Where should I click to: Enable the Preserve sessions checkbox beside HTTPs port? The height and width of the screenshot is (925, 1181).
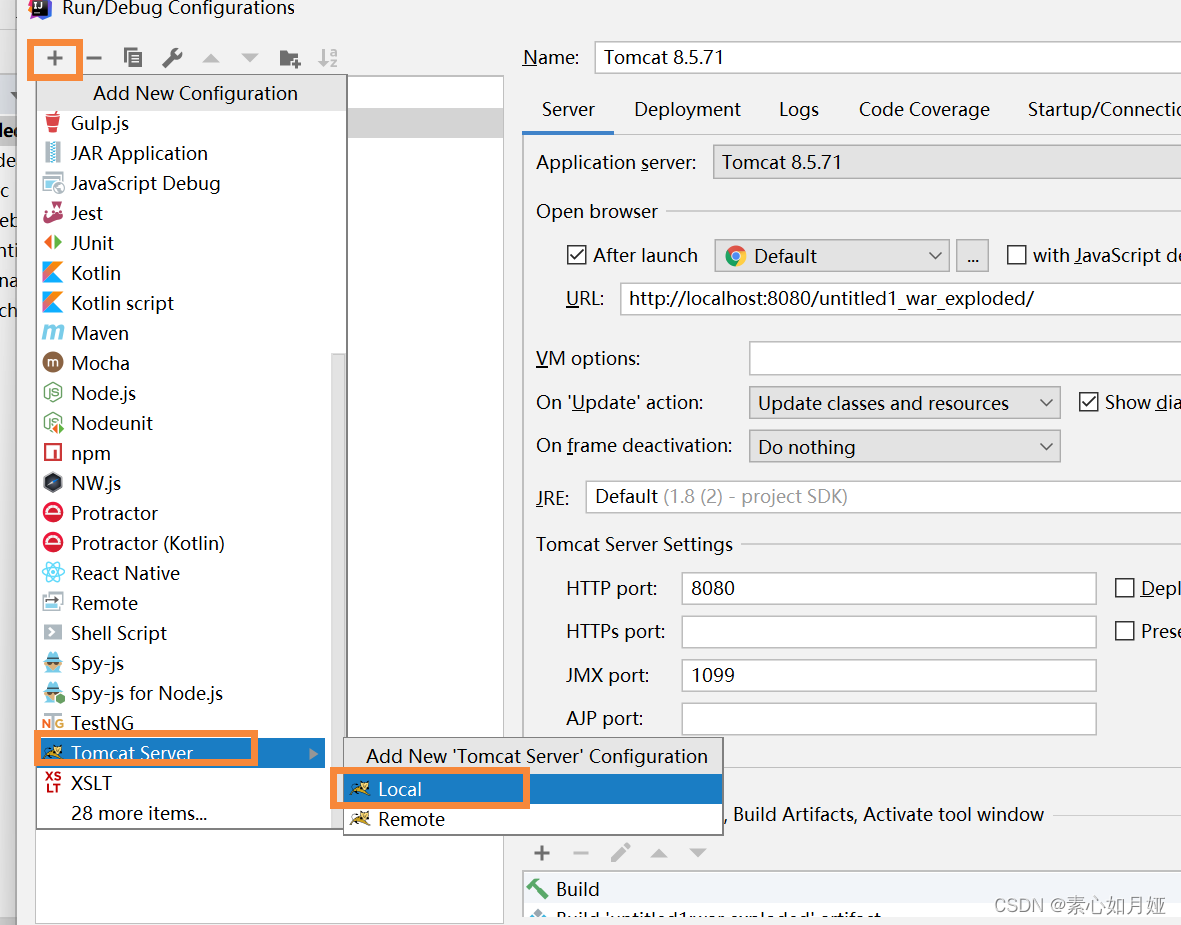(x=1125, y=630)
